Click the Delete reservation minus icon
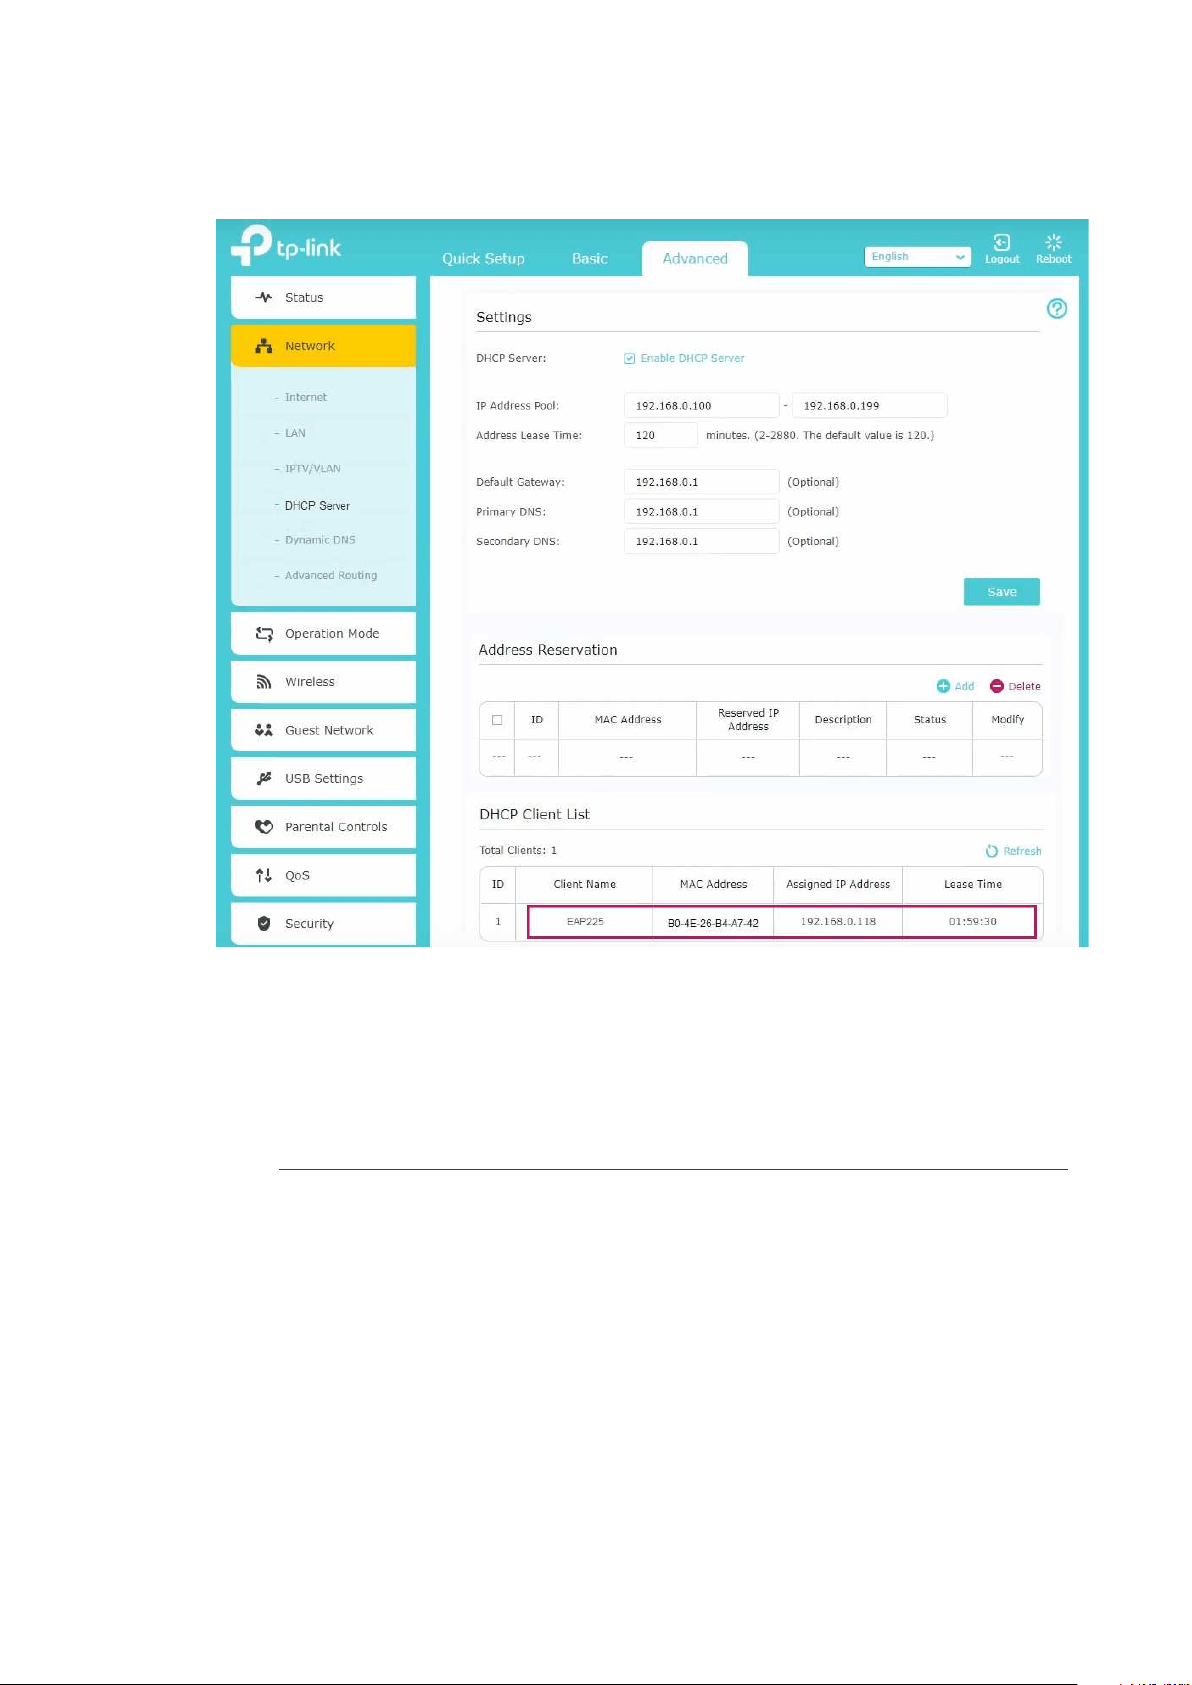 pyautogui.click(x=996, y=686)
